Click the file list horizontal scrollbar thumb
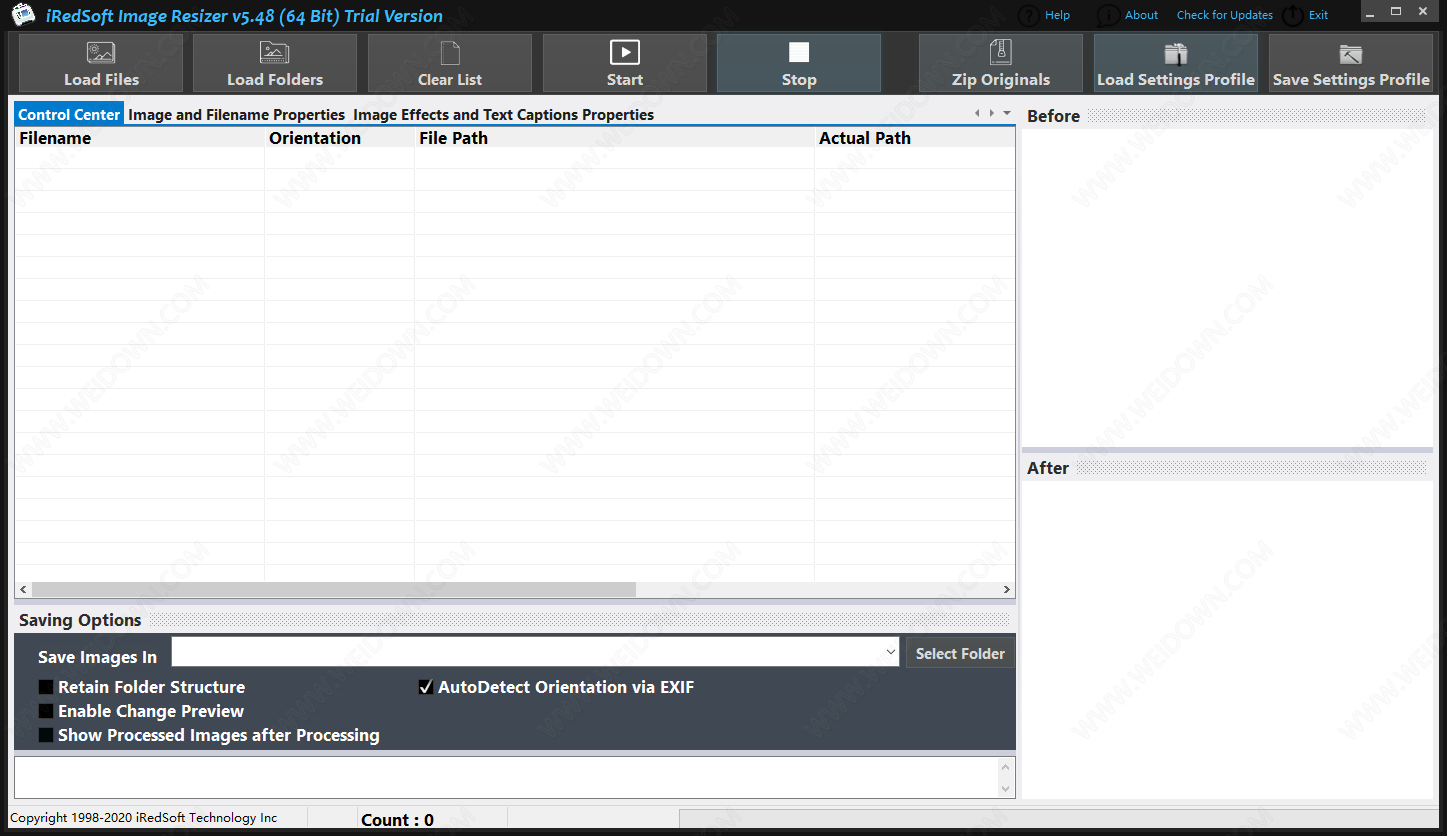The image size is (1447, 836). point(334,590)
